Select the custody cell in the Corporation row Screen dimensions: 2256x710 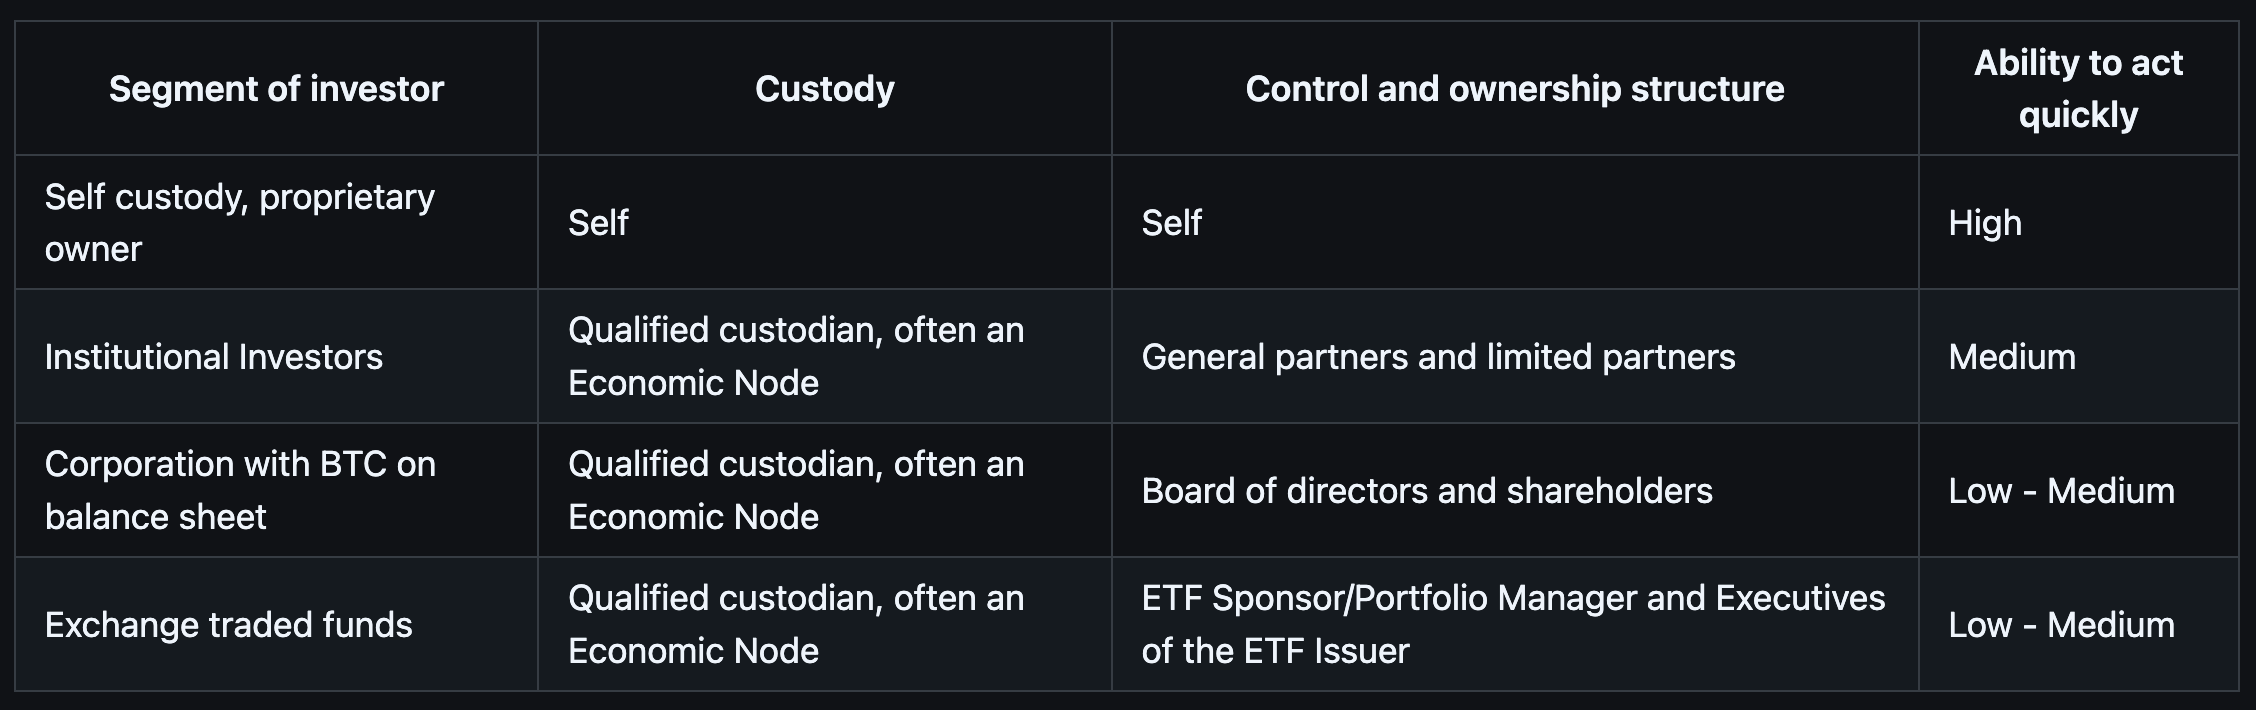[x=796, y=491]
